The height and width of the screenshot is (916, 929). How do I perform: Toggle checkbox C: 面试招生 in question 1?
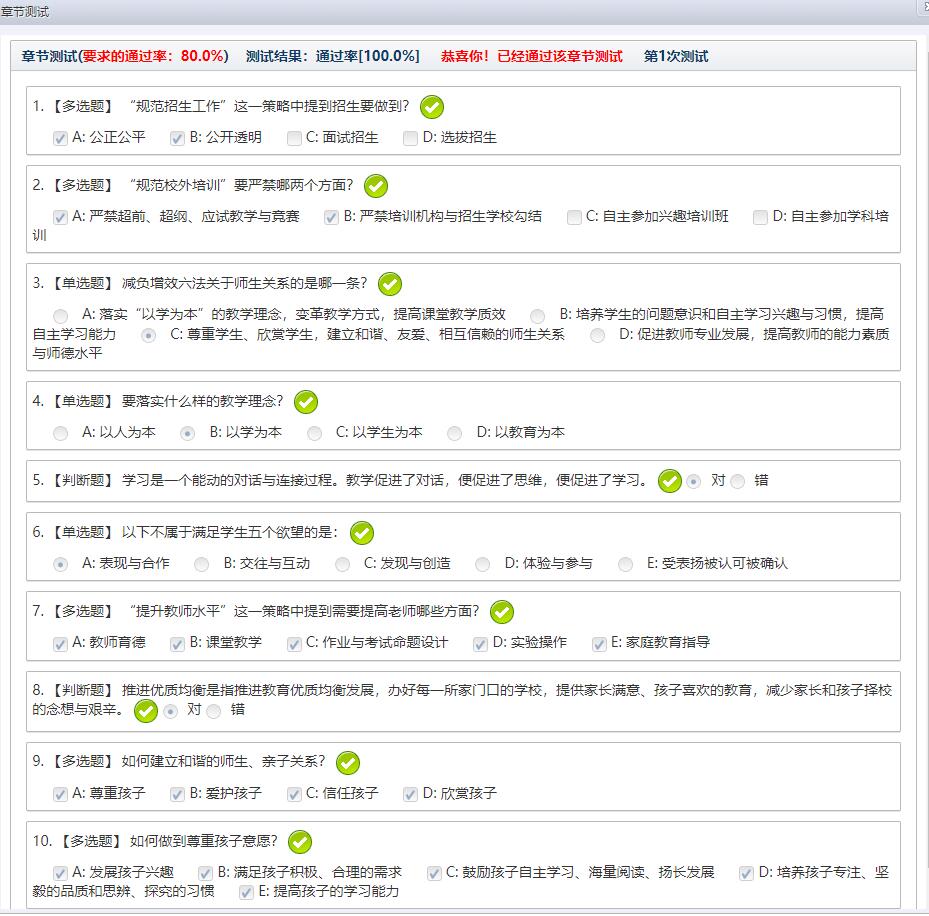(x=294, y=138)
